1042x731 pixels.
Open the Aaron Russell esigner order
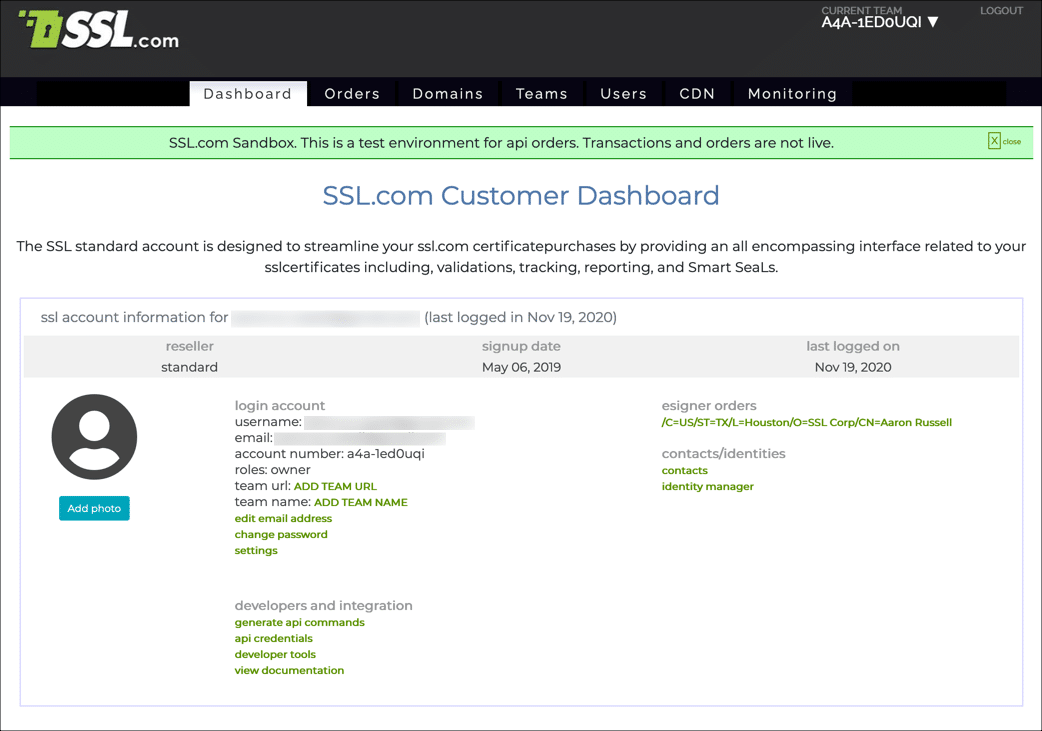806,422
